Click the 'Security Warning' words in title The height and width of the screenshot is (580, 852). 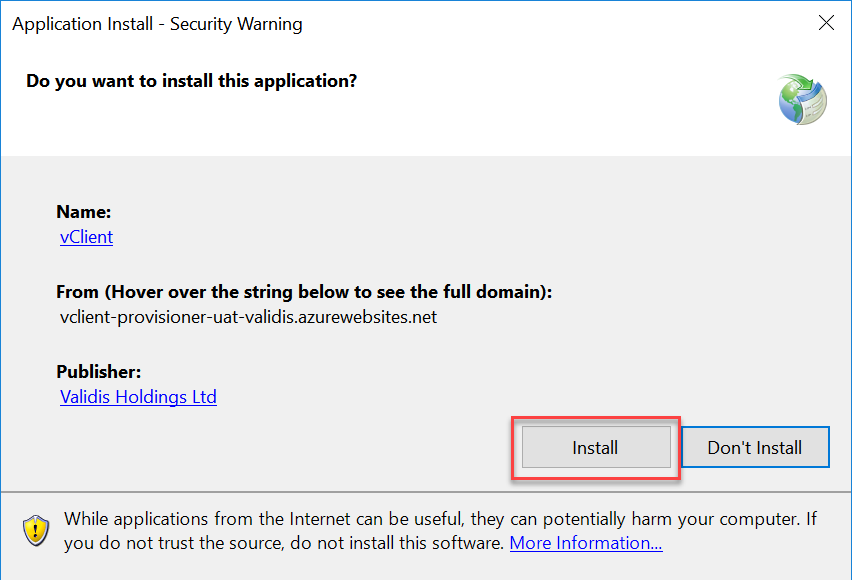[x=236, y=23]
